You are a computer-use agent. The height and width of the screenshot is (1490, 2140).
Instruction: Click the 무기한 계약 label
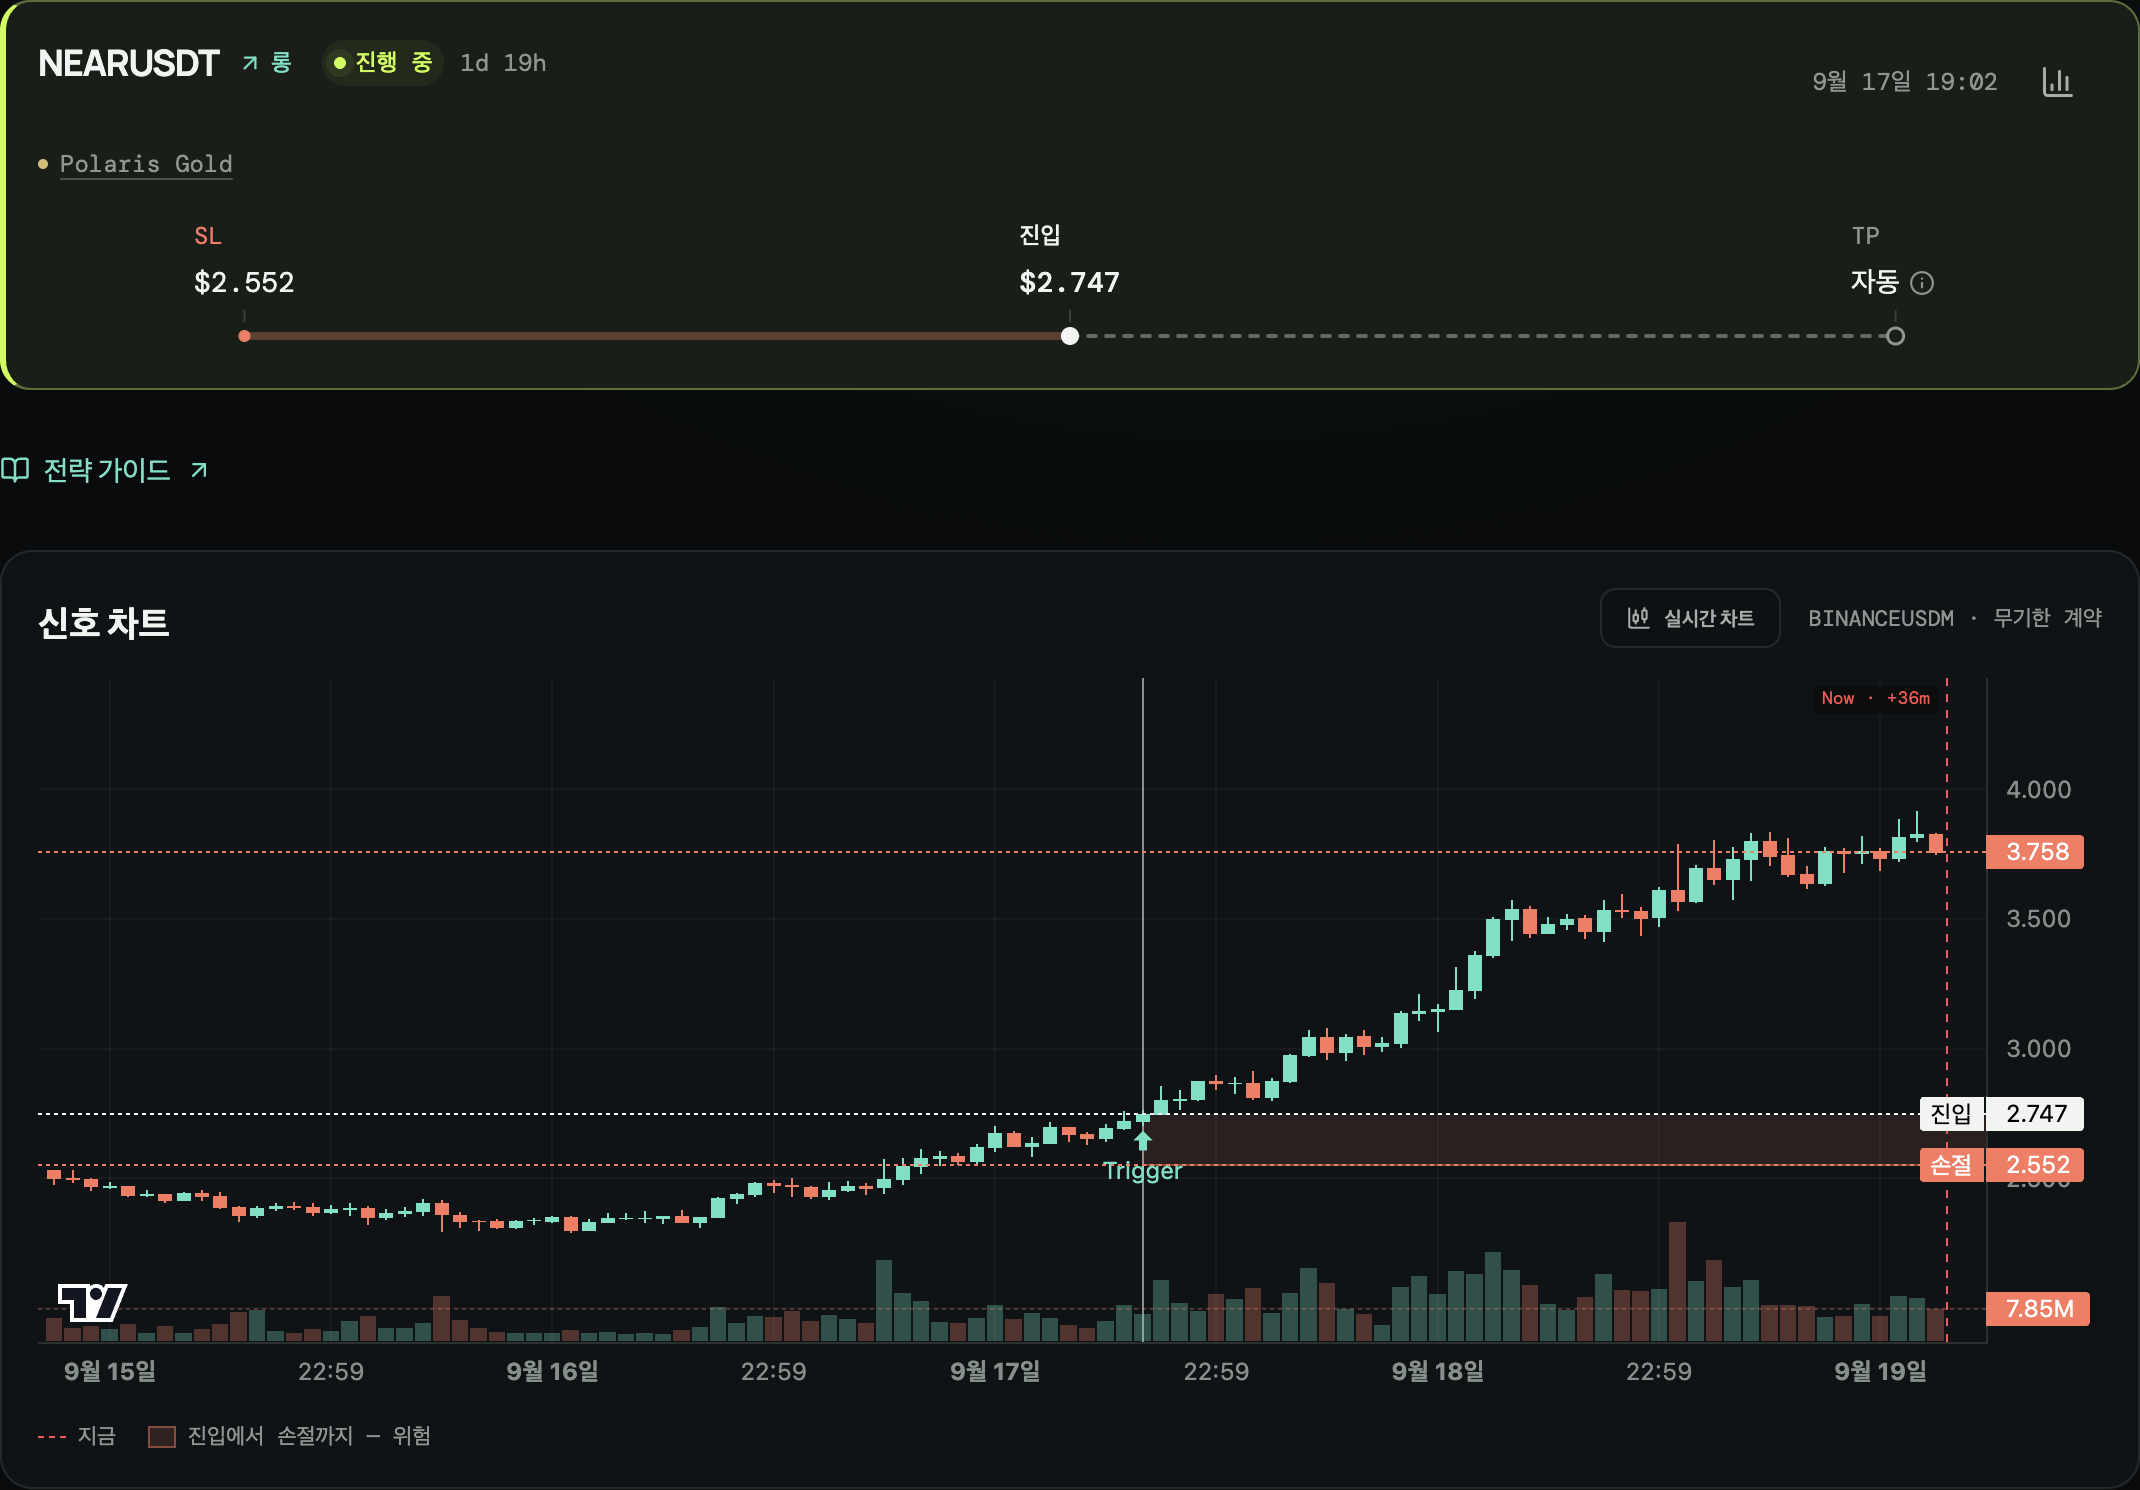[2047, 618]
